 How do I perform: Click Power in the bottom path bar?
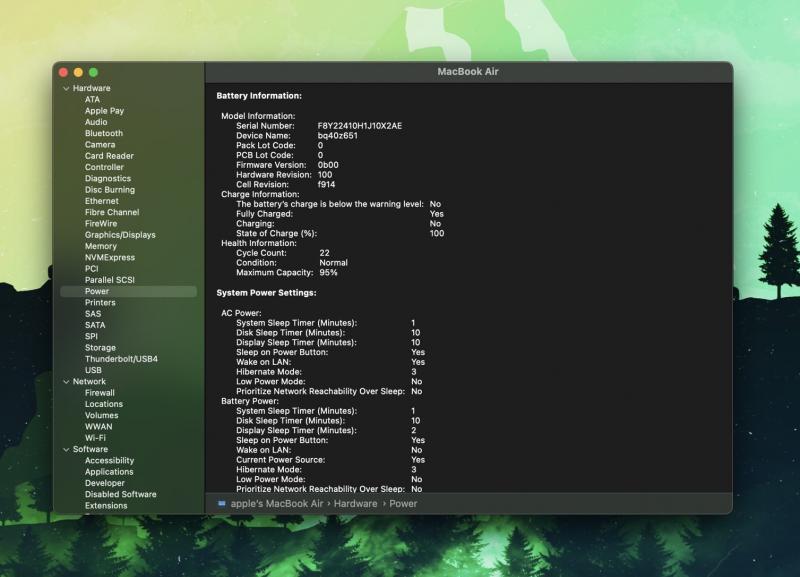[x=403, y=504]
